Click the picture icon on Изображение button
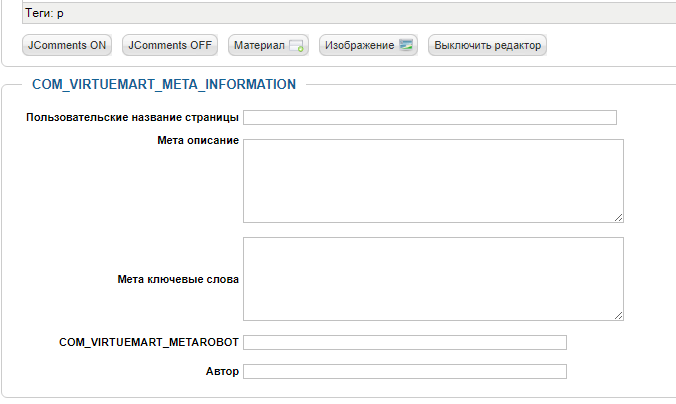Viewport: 676px width, 404px height. [x=405, y=46]
